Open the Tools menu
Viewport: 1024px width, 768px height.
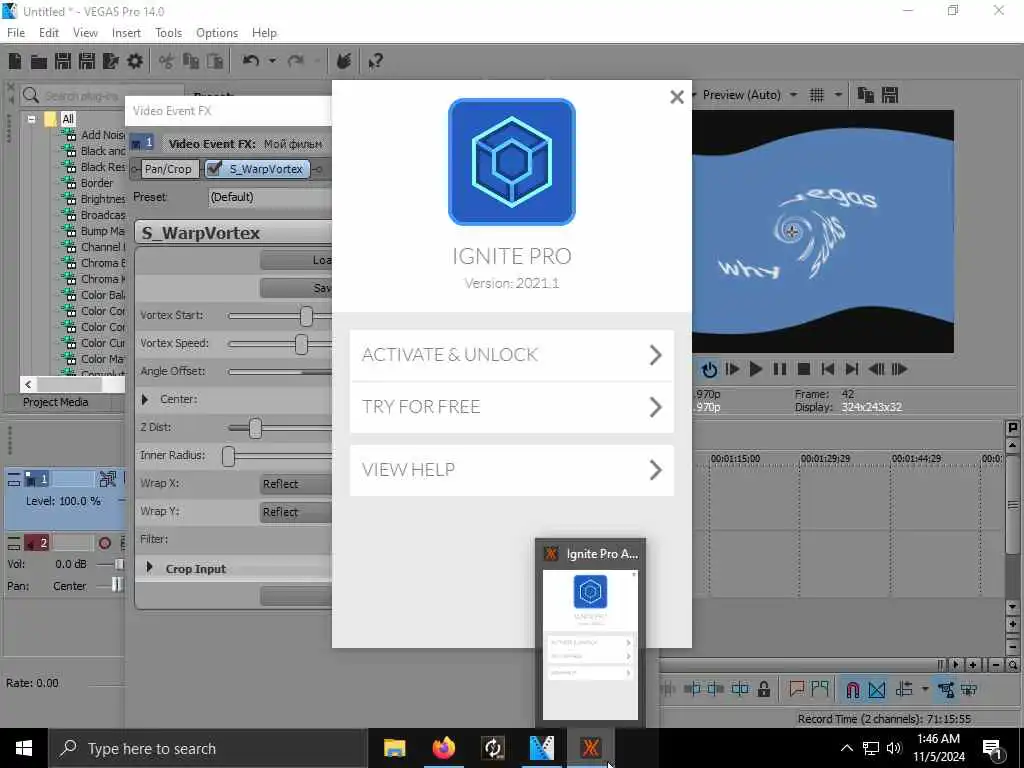[x=168, y=33]
